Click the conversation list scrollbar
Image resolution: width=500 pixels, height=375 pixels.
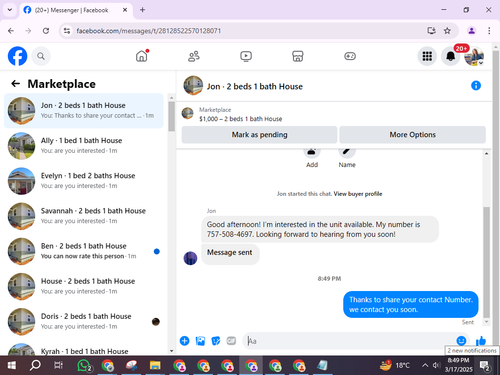coord(171,116)
